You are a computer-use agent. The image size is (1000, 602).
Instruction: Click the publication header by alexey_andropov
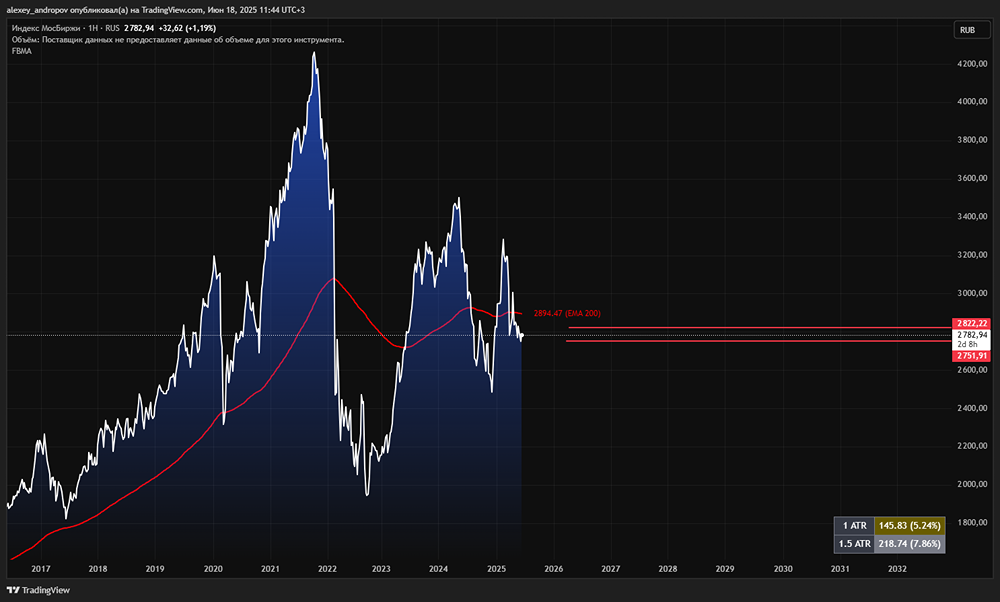156,10
